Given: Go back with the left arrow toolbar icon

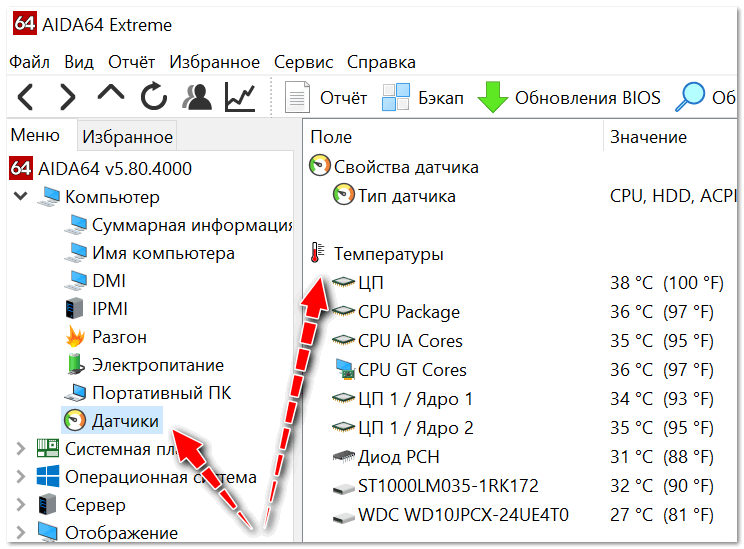Looking at the screenshot, I should [x=26, y=97].
